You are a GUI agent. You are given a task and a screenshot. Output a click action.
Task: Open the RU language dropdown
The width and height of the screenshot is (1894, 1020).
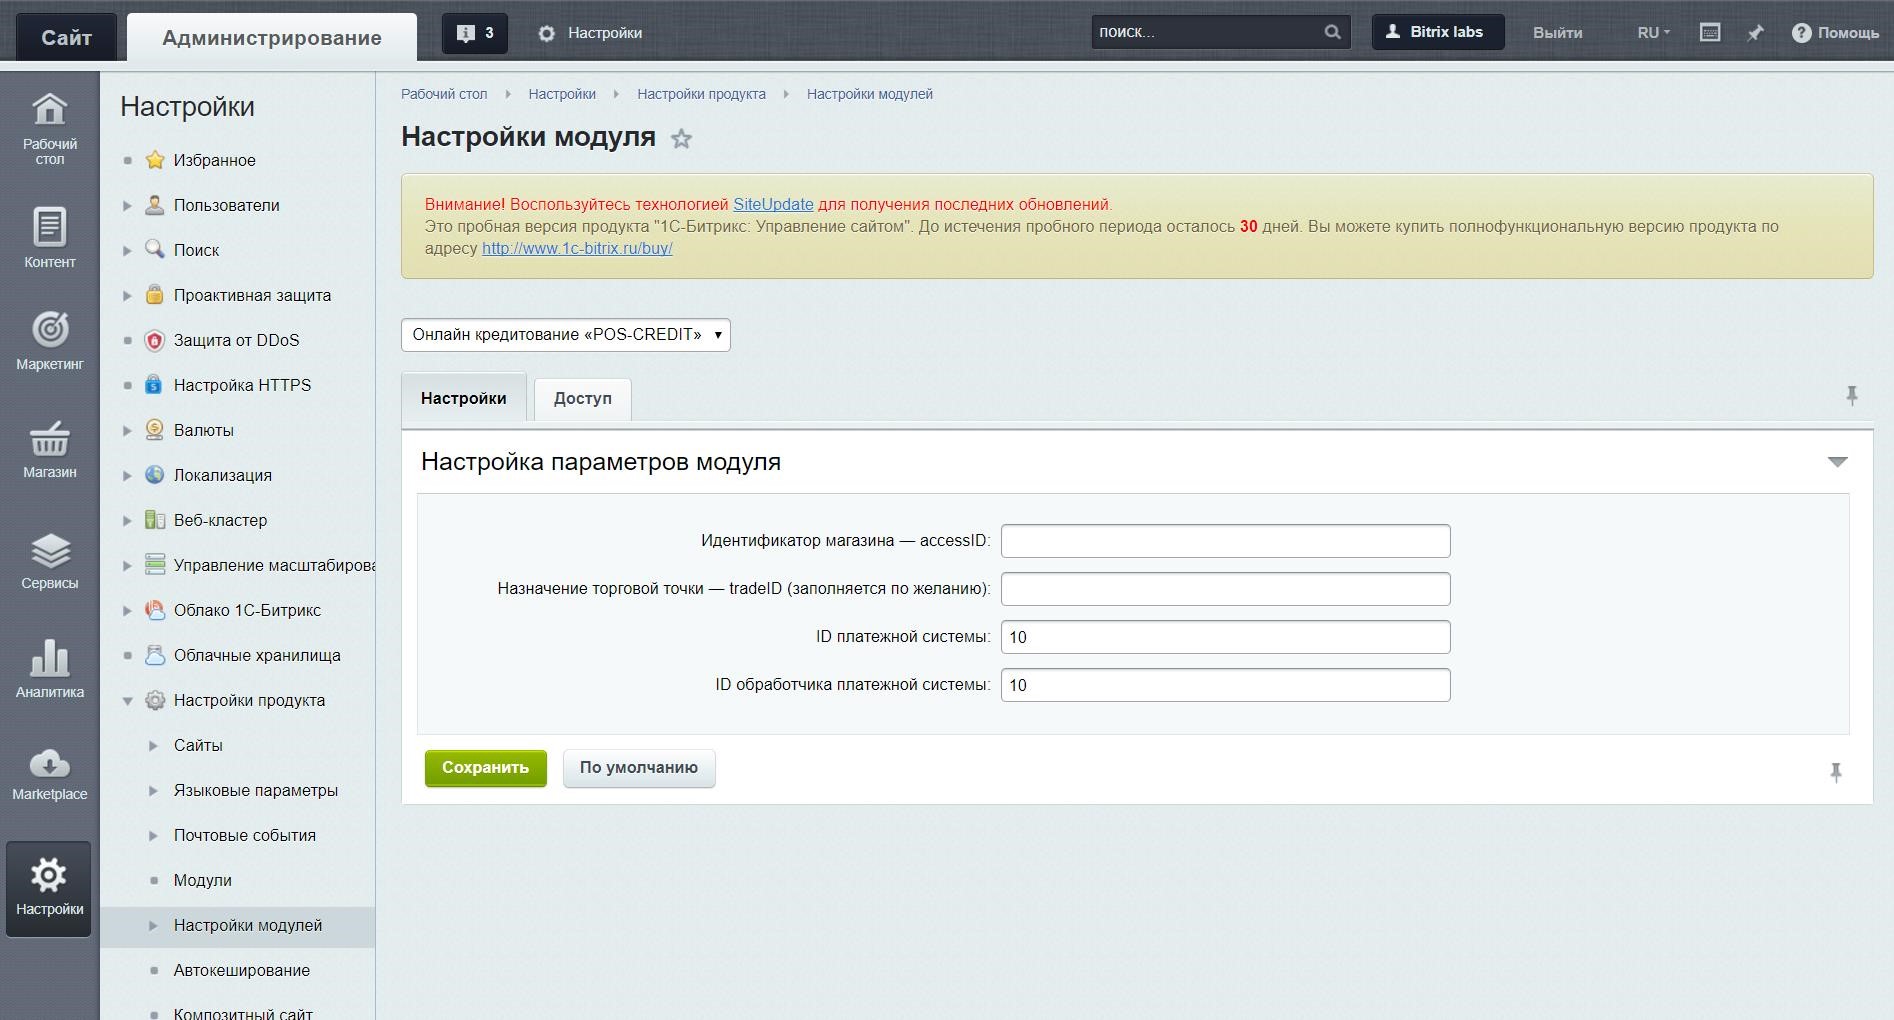(1653, 33)
